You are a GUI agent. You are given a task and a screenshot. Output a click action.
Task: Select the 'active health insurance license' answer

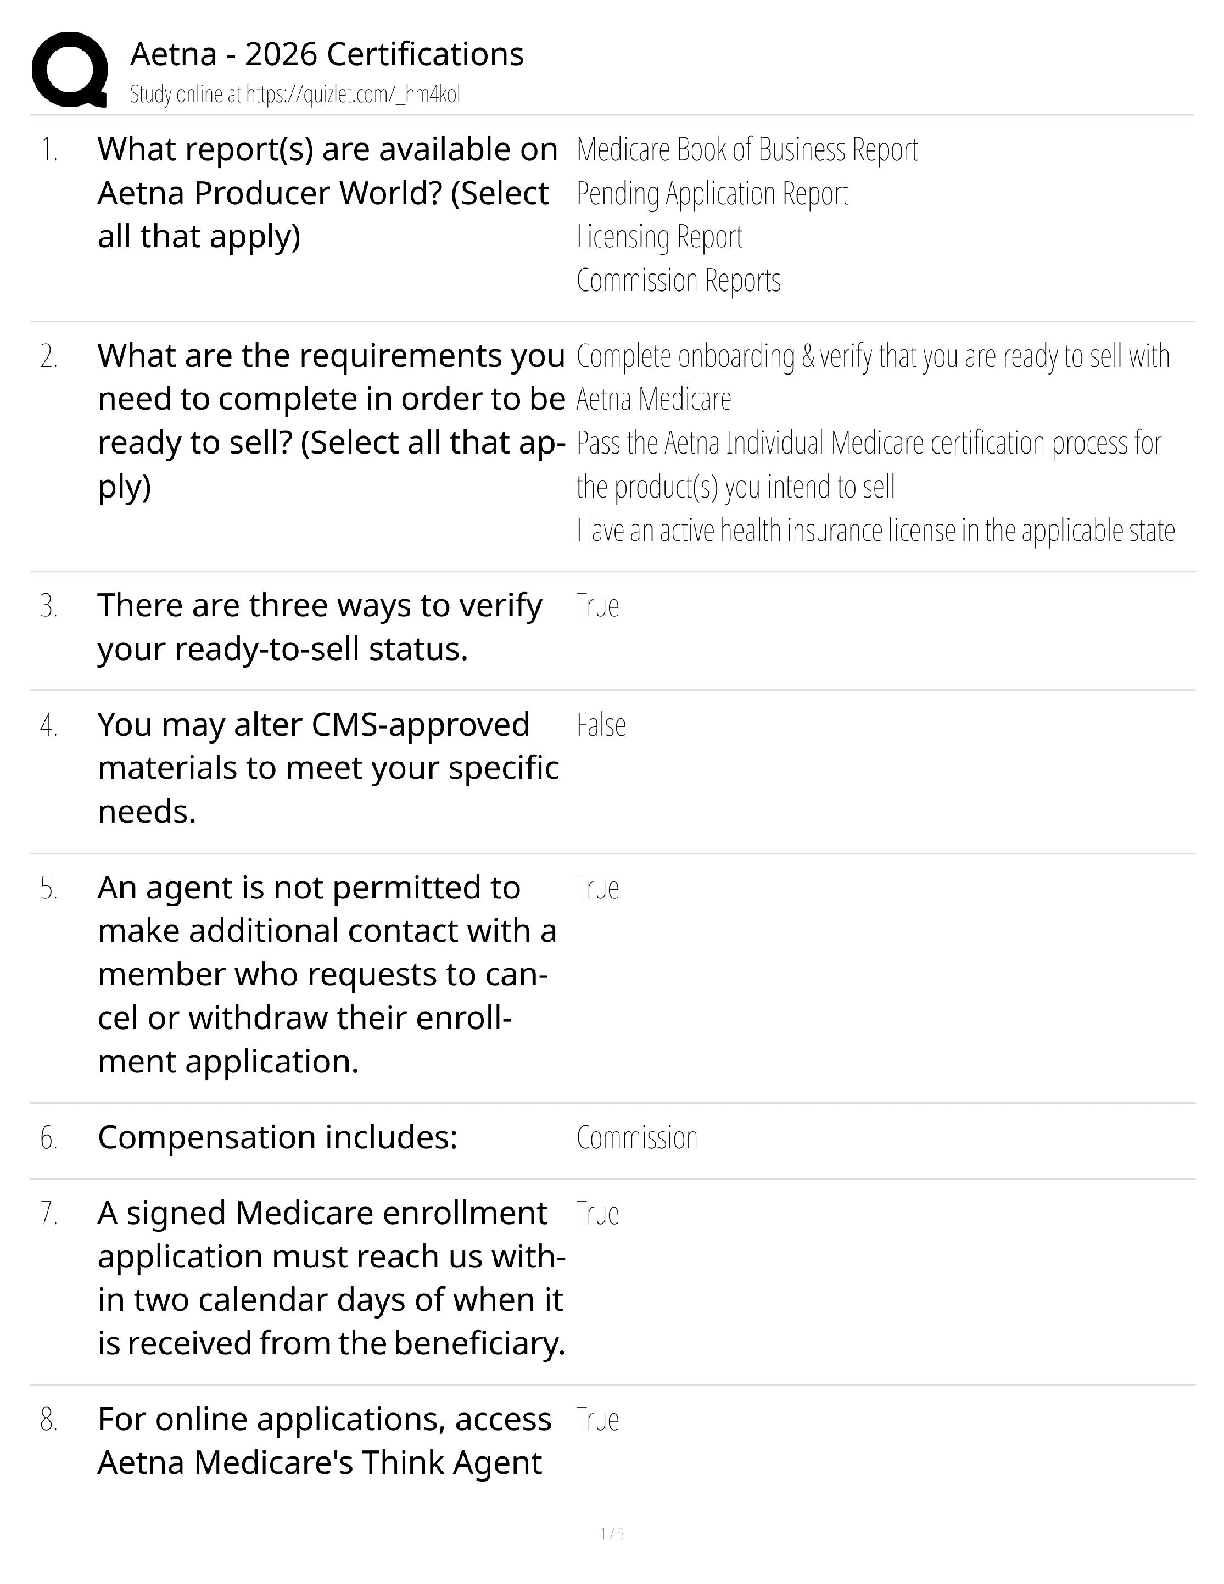pyautogui.click(x=875, y=530)
